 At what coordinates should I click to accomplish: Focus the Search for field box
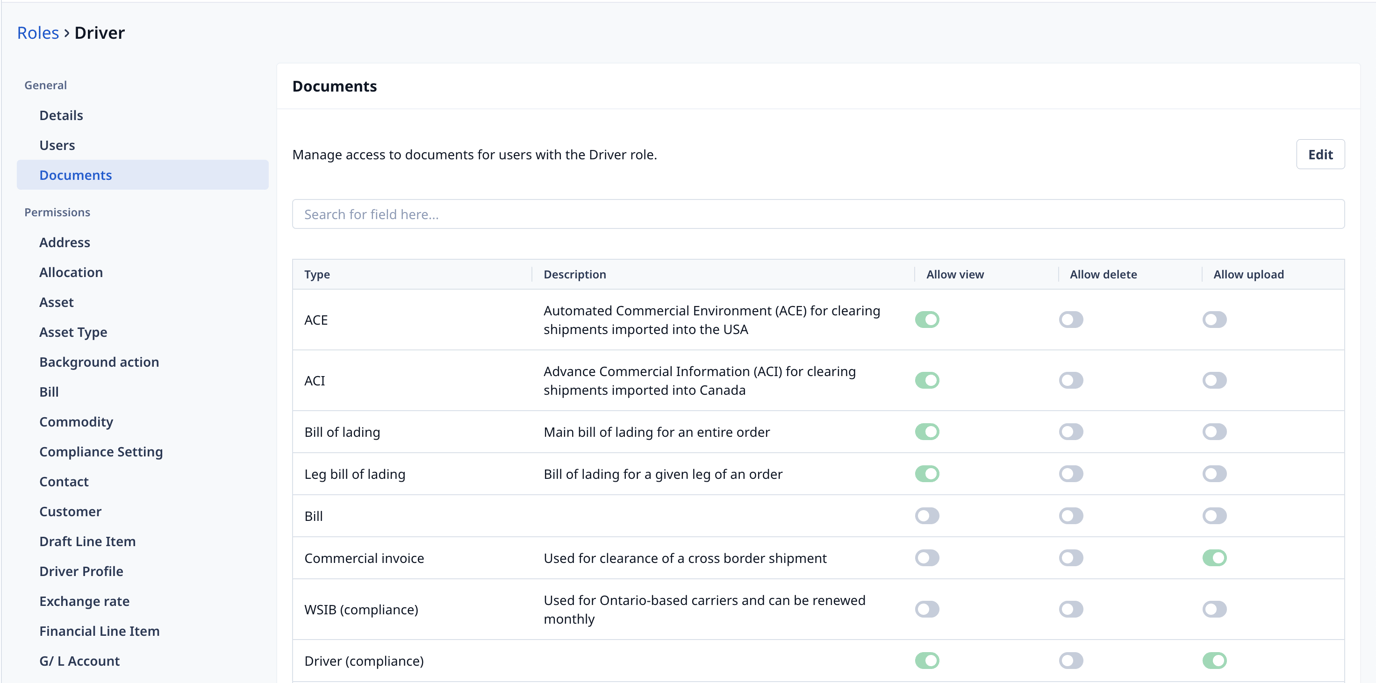(x=818, y=214)
